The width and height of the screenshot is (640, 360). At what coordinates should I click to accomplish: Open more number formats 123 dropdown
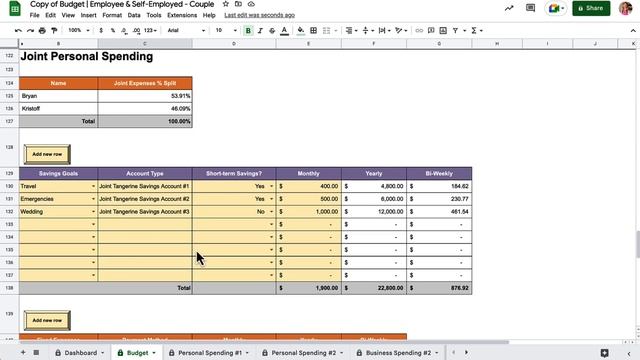point(150,31)
